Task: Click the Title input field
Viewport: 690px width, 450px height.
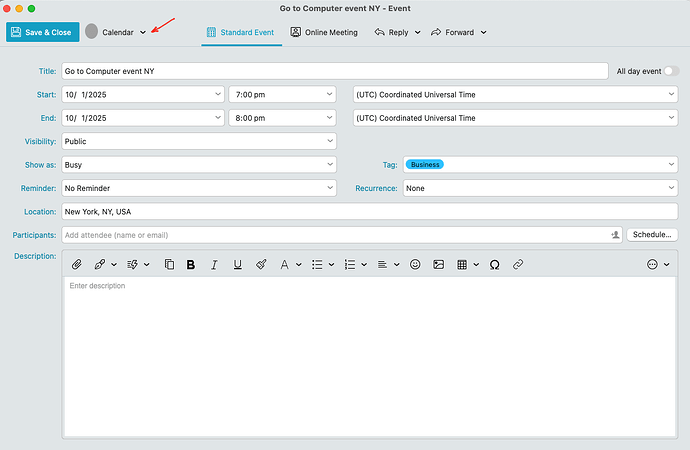Action: click(x=335, y=71)
